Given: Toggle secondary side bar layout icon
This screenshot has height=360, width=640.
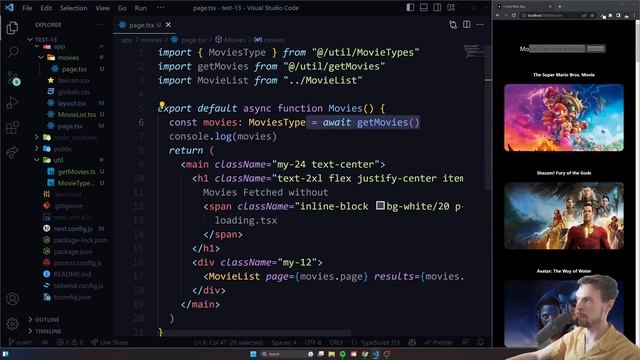Looking at the screenshot, I should tap(437, 7).
